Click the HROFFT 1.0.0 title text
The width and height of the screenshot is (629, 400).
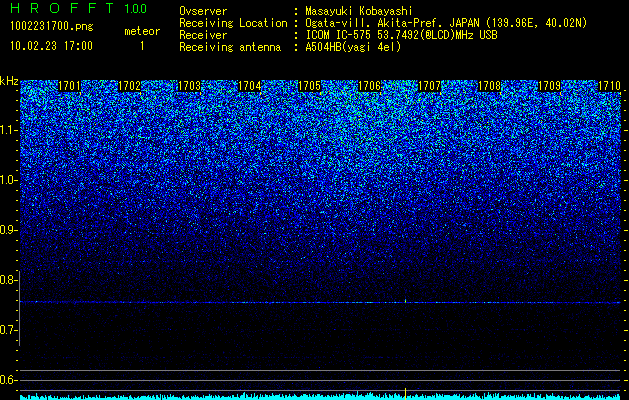coord(79,8)
